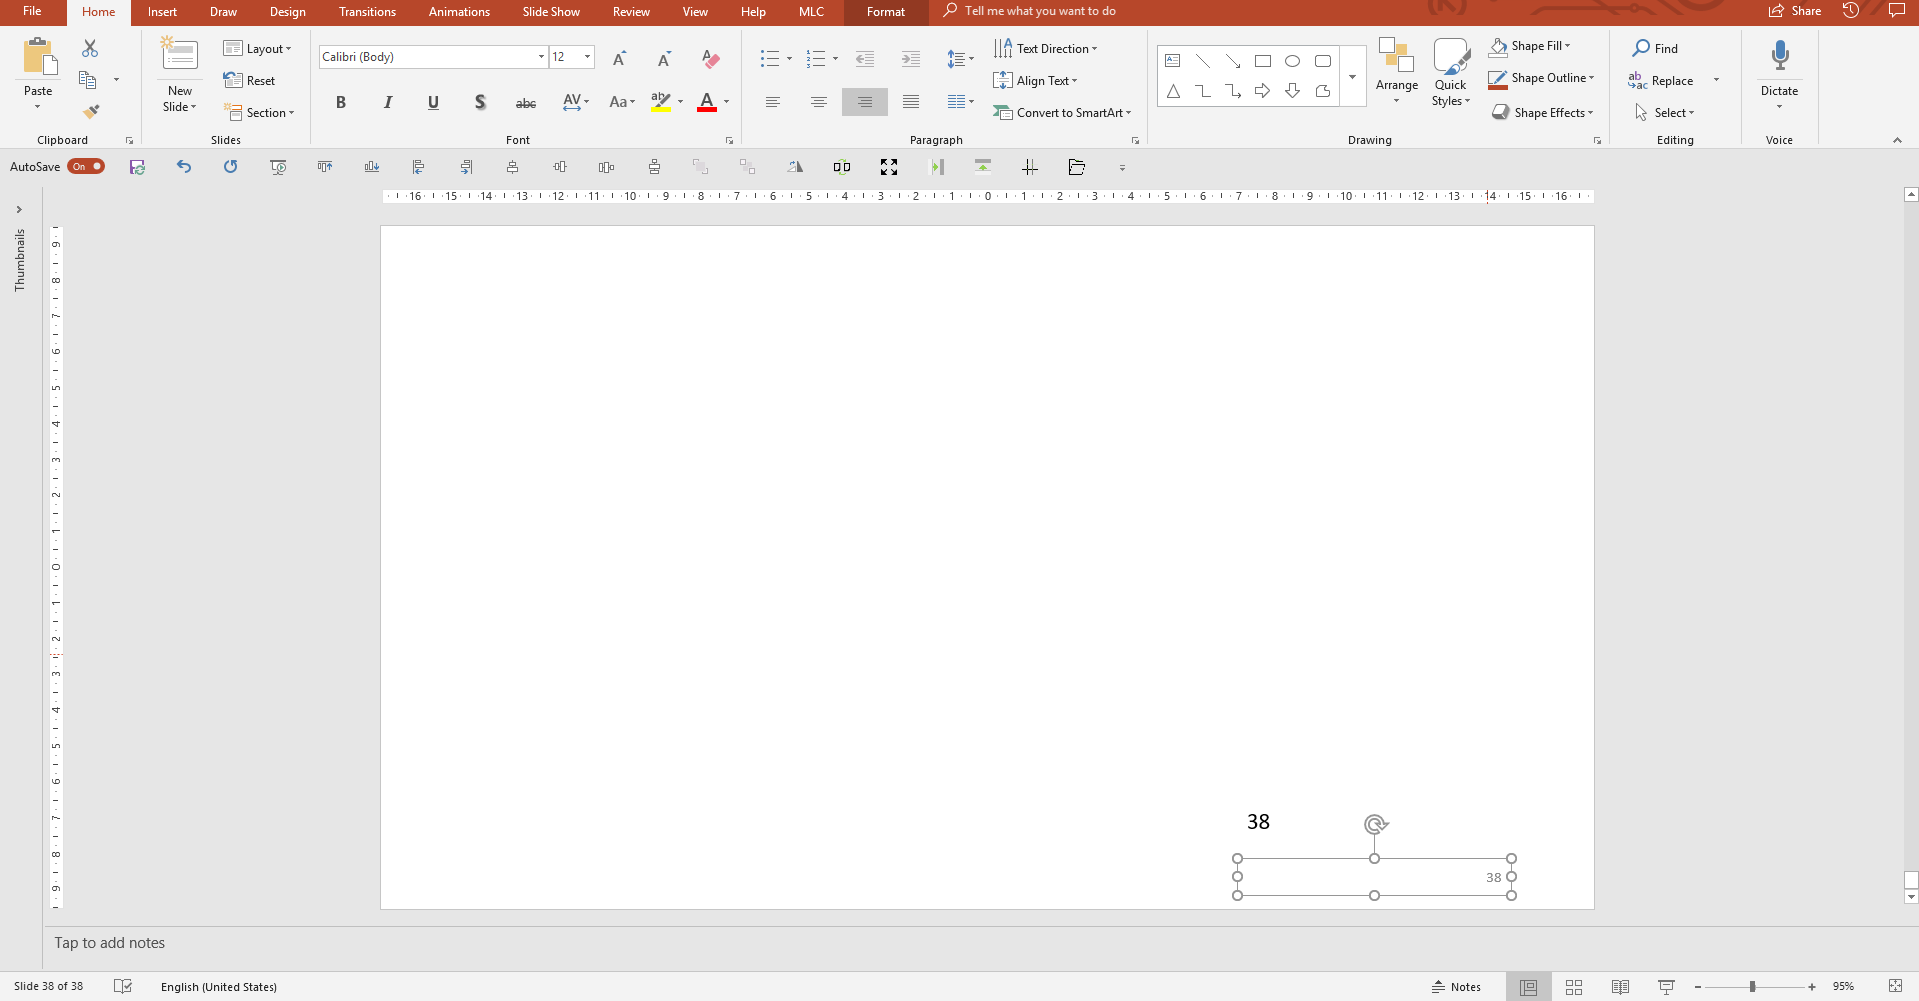Screen dimensions: 1919x1001
Task: Expand the Align Text menu
Action: click(x=1036, y=81)
